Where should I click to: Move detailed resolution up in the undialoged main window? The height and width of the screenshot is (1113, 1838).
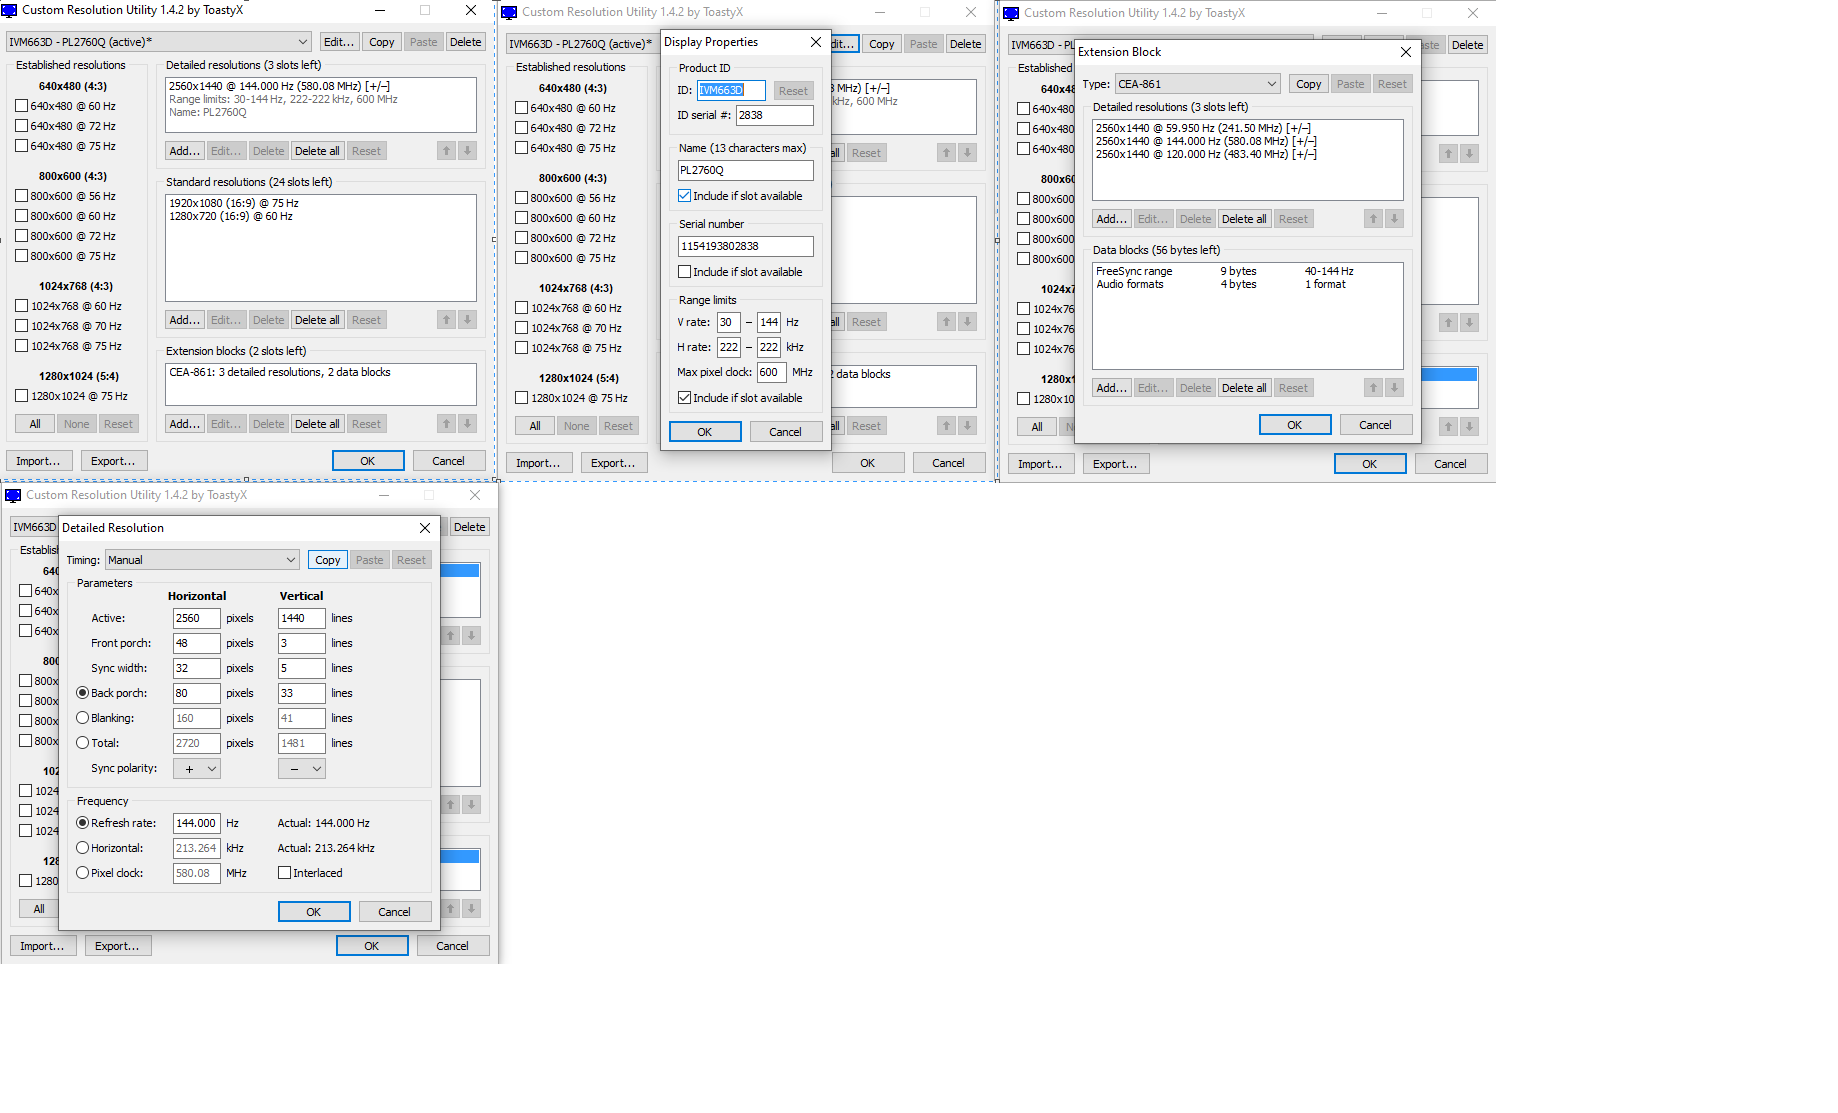pos(446,151)
